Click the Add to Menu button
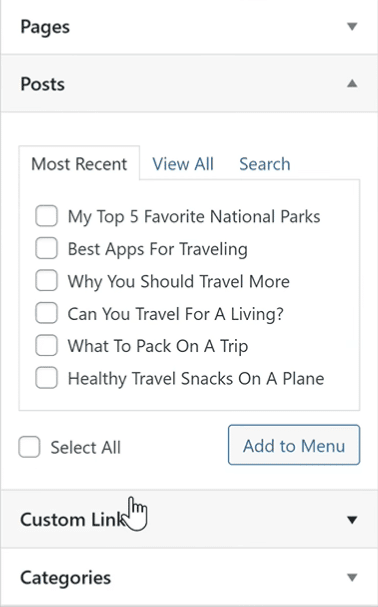 294,445
